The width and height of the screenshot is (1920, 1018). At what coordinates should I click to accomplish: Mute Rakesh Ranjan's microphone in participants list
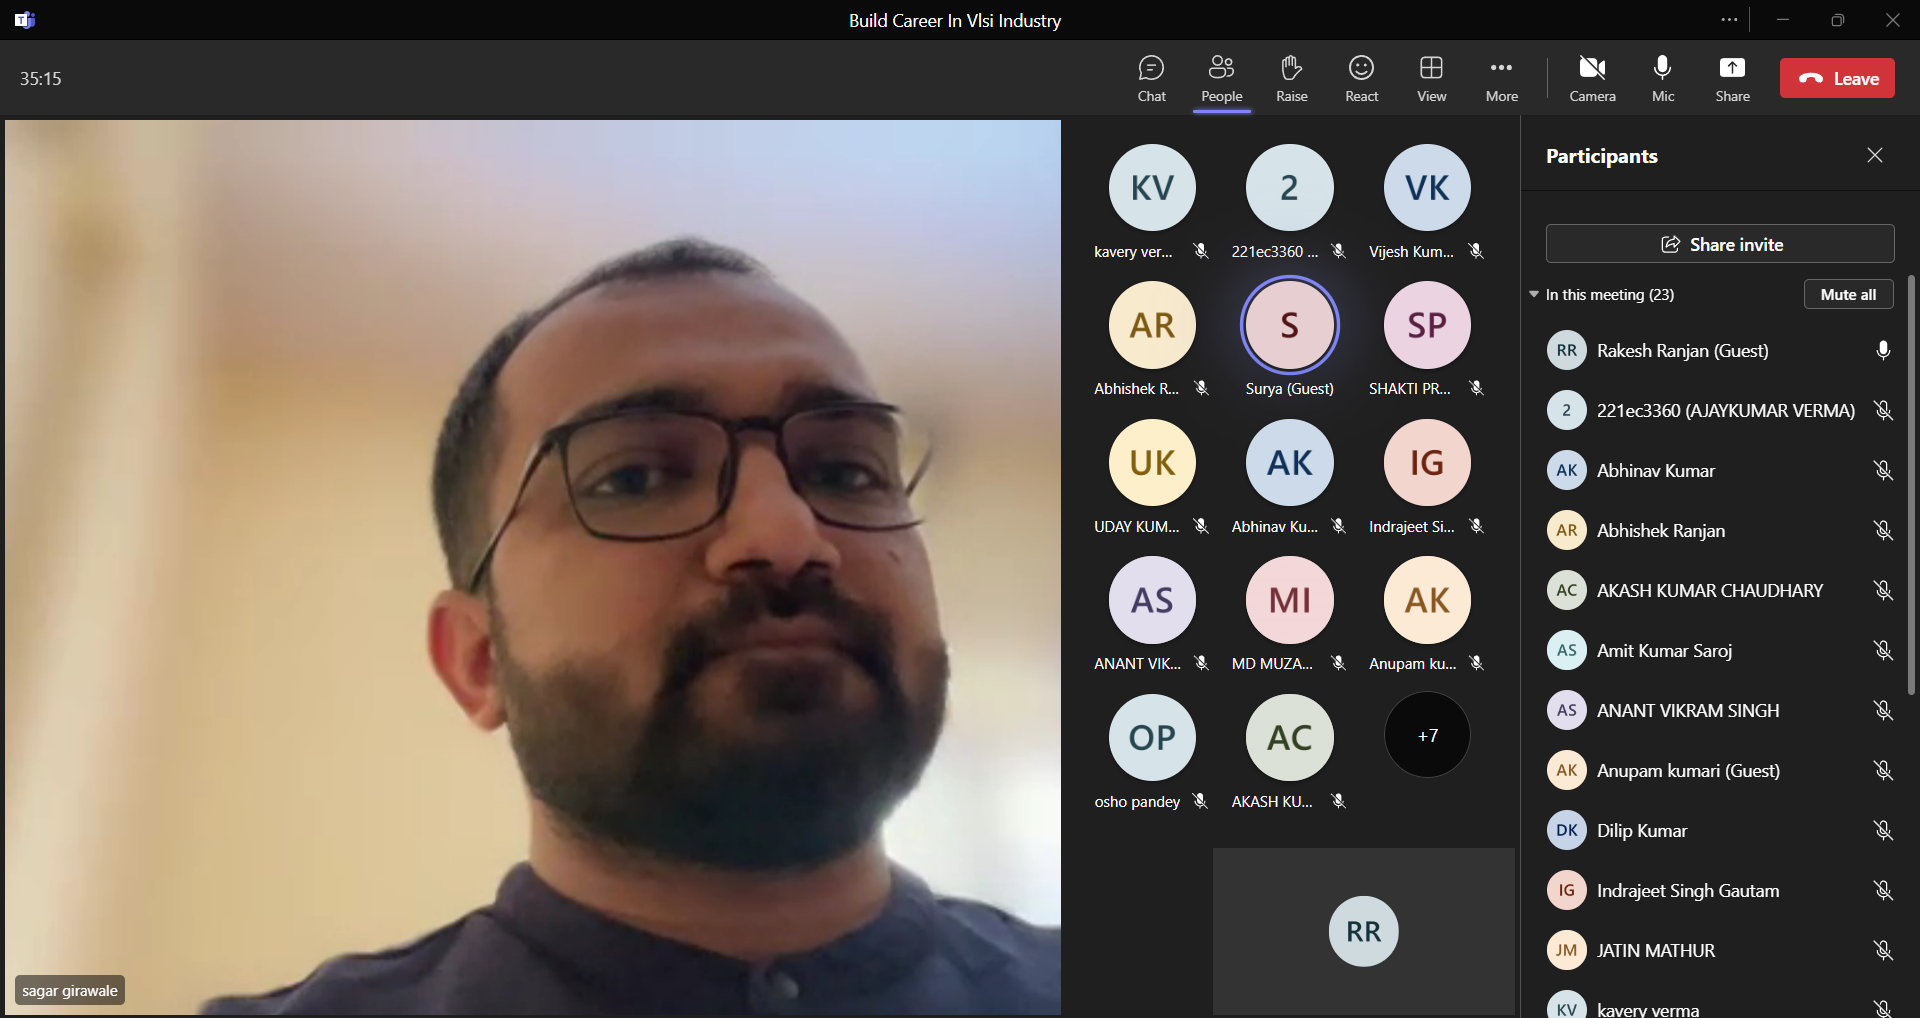pyautogui.click(x=1882, y=351)
